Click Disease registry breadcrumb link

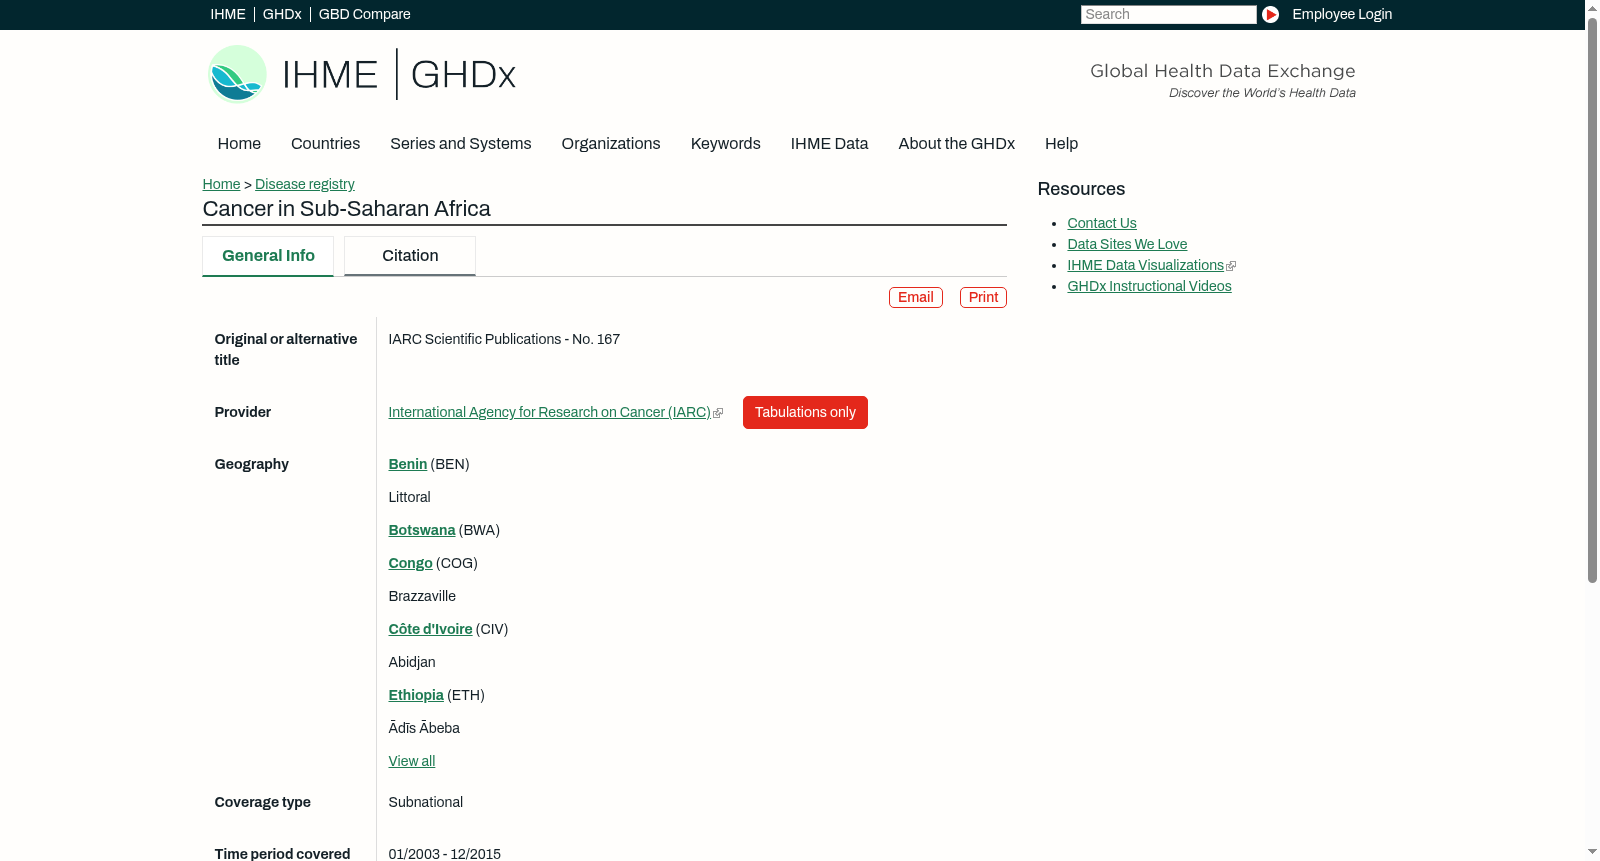click(305, 184)
